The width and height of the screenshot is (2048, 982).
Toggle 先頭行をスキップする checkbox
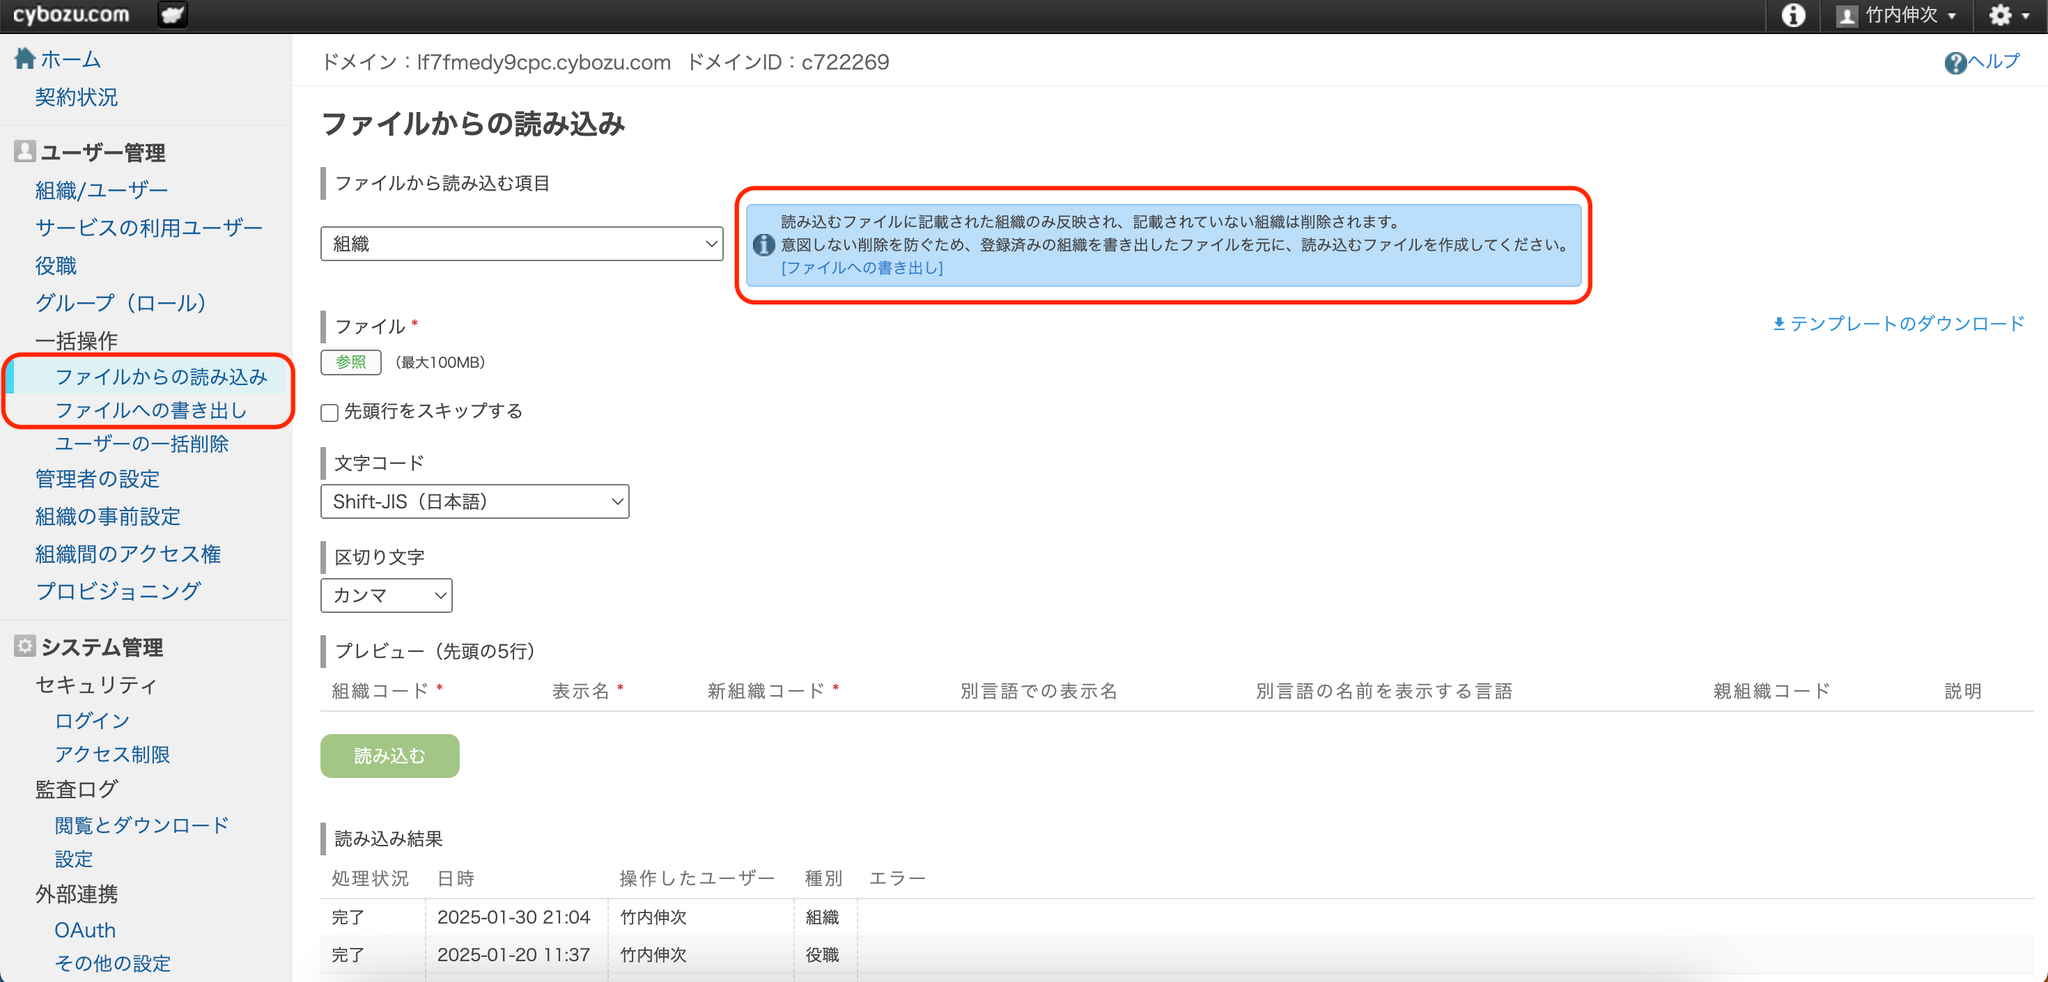click(x=330, y=412)
